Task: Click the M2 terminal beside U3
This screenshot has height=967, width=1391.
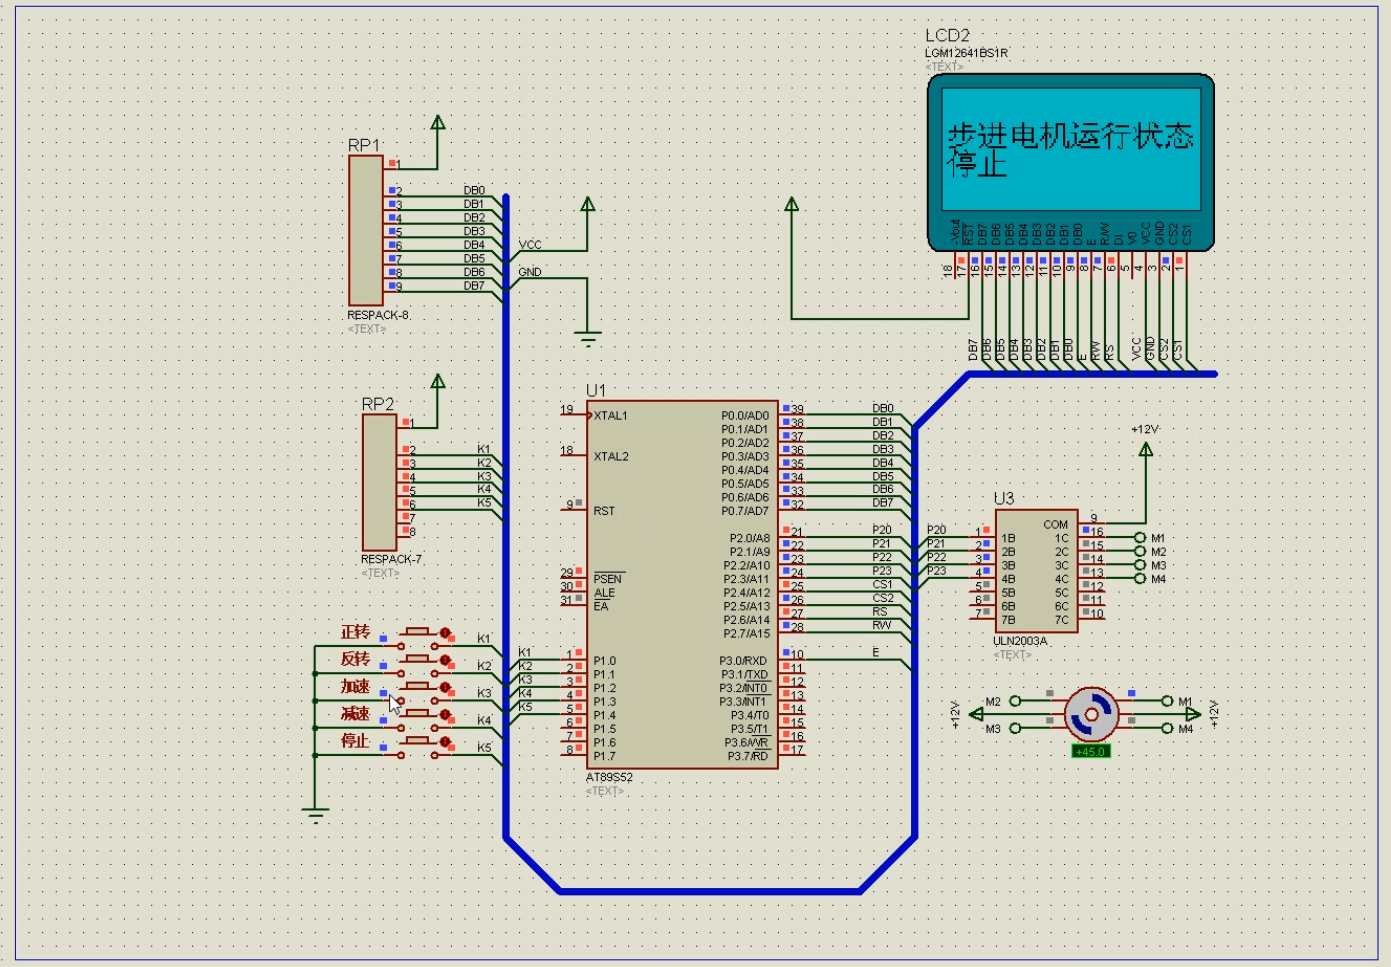Action: pos(1140,552)
